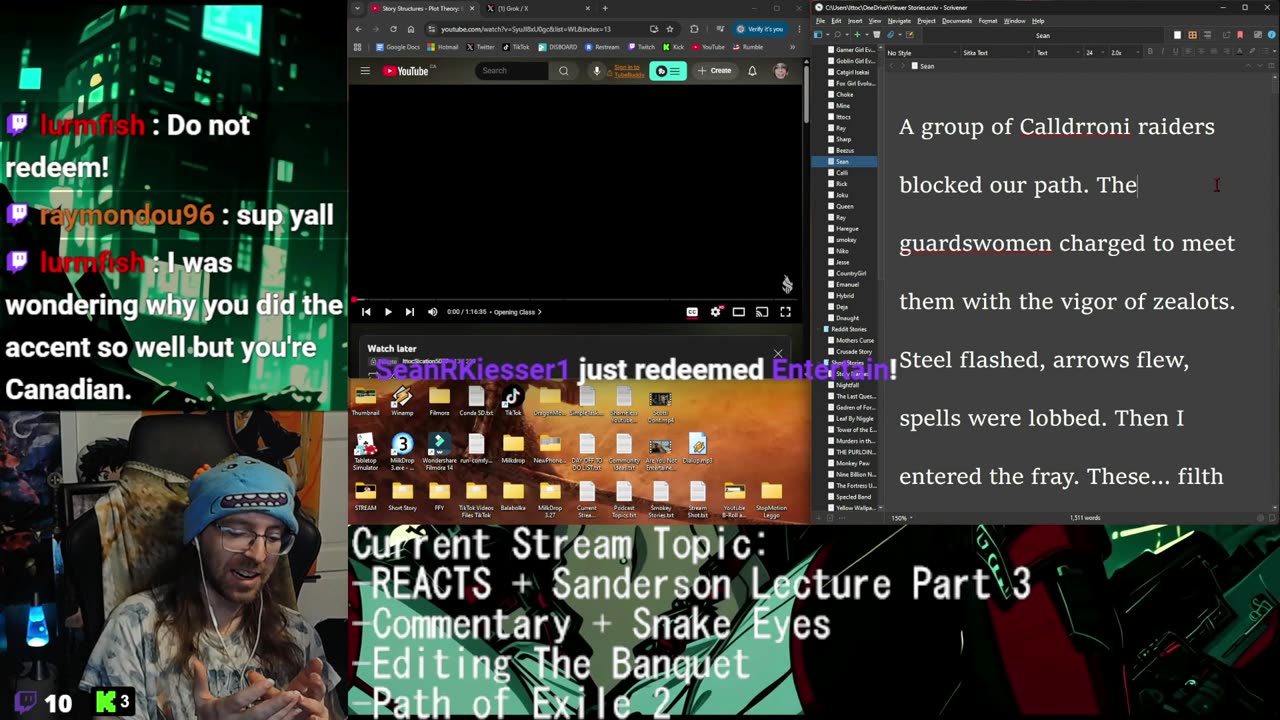Click the TubeBuddy toolbar button
This screenshot has height=720, width=1280.
668,71
